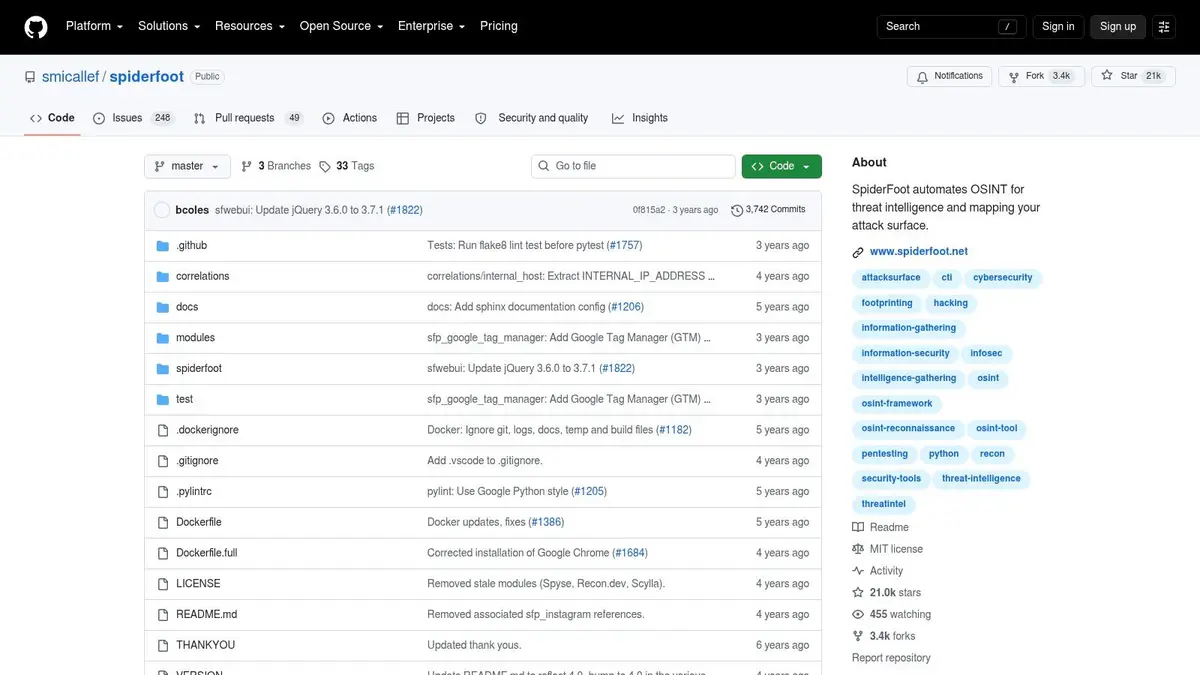Open the Actions tab

coord(349,118)
